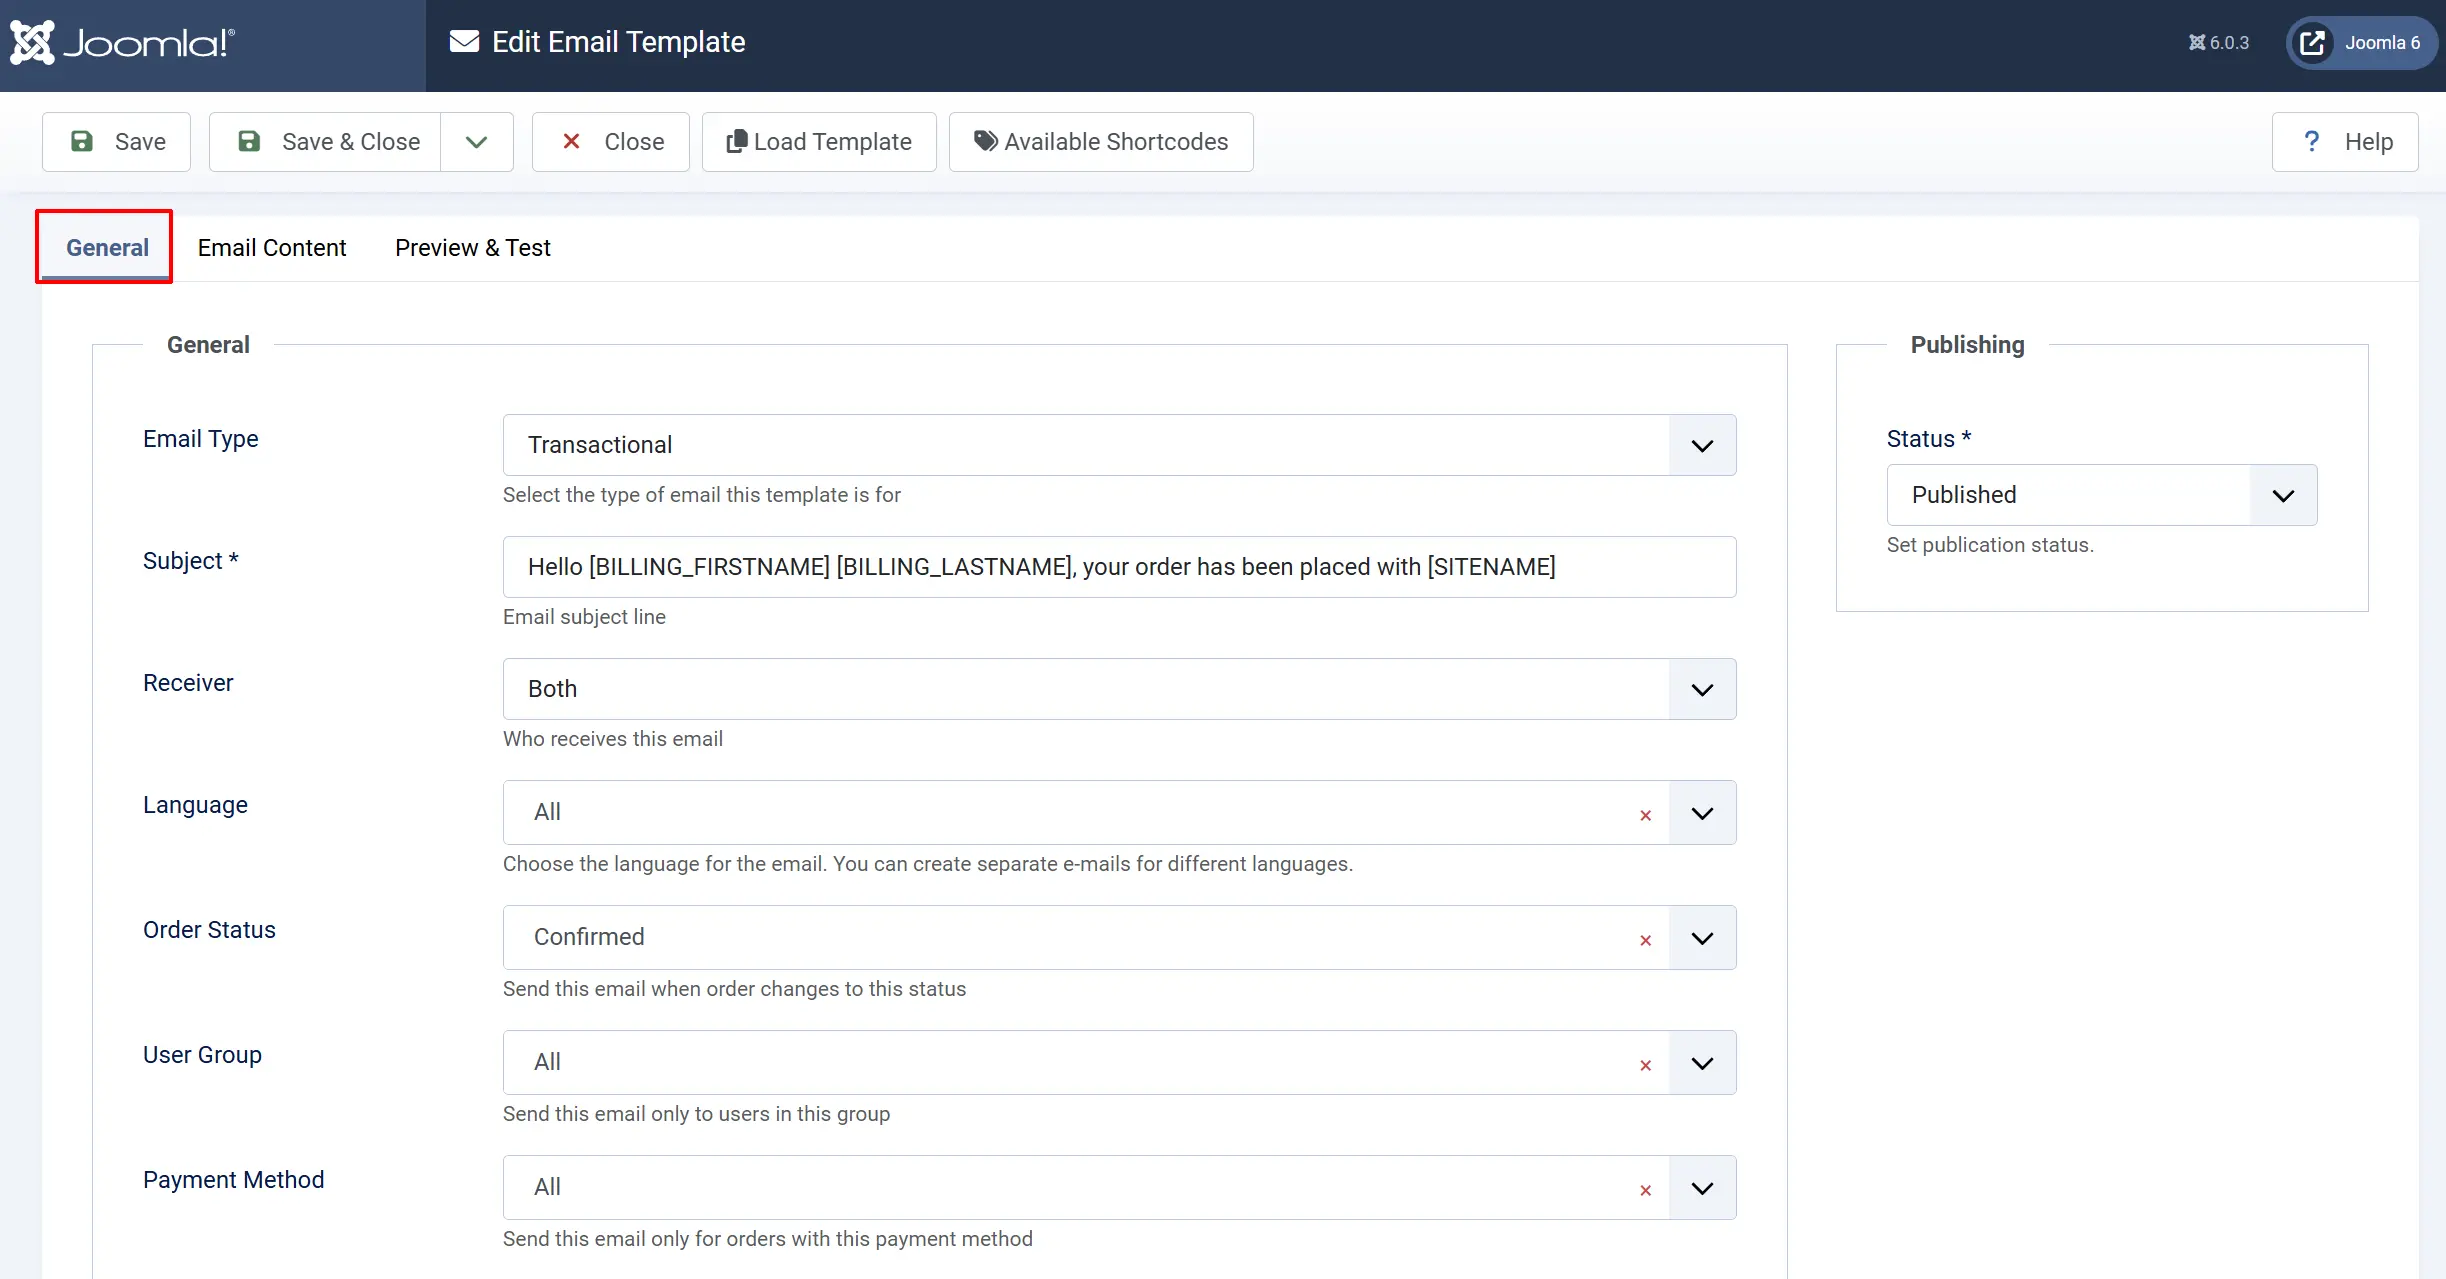Image resolution: width=2446 pixels, height=1279 pixels.
Task: Click the Joomla! logo
Action: coord(122,43)
